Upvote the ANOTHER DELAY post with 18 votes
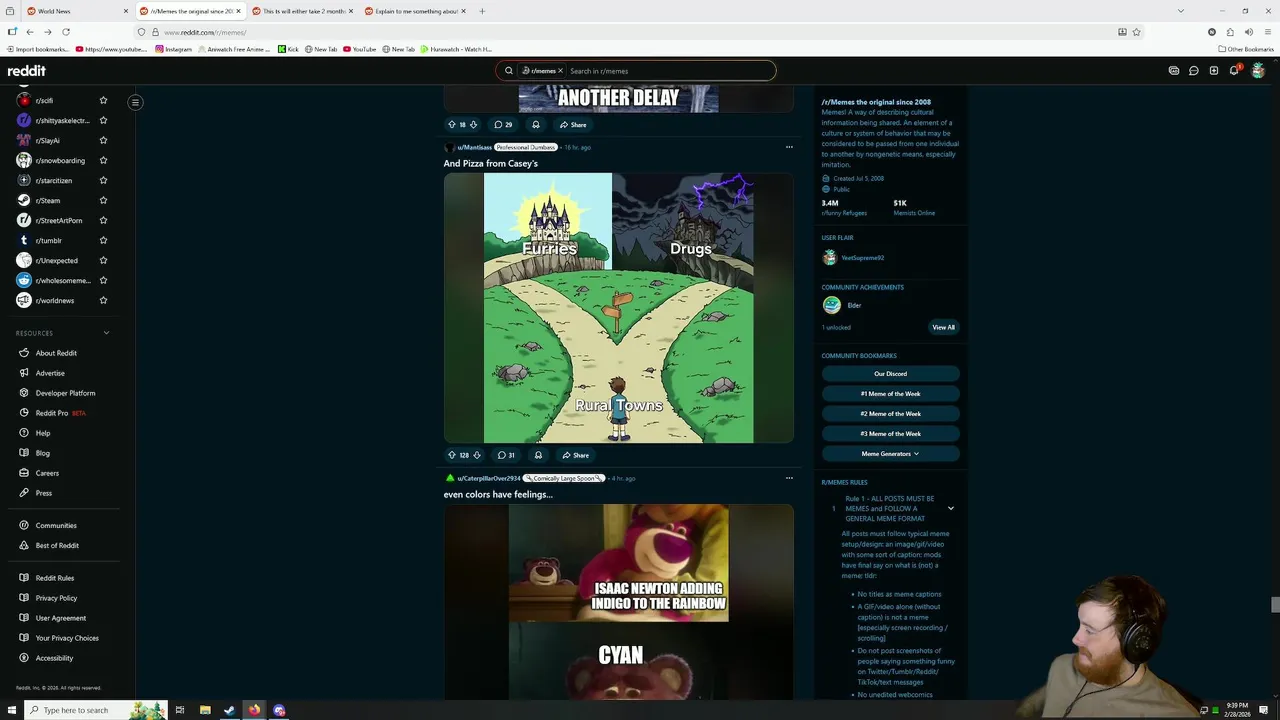Screen dimensions: 1280x720 click(451, 125)
